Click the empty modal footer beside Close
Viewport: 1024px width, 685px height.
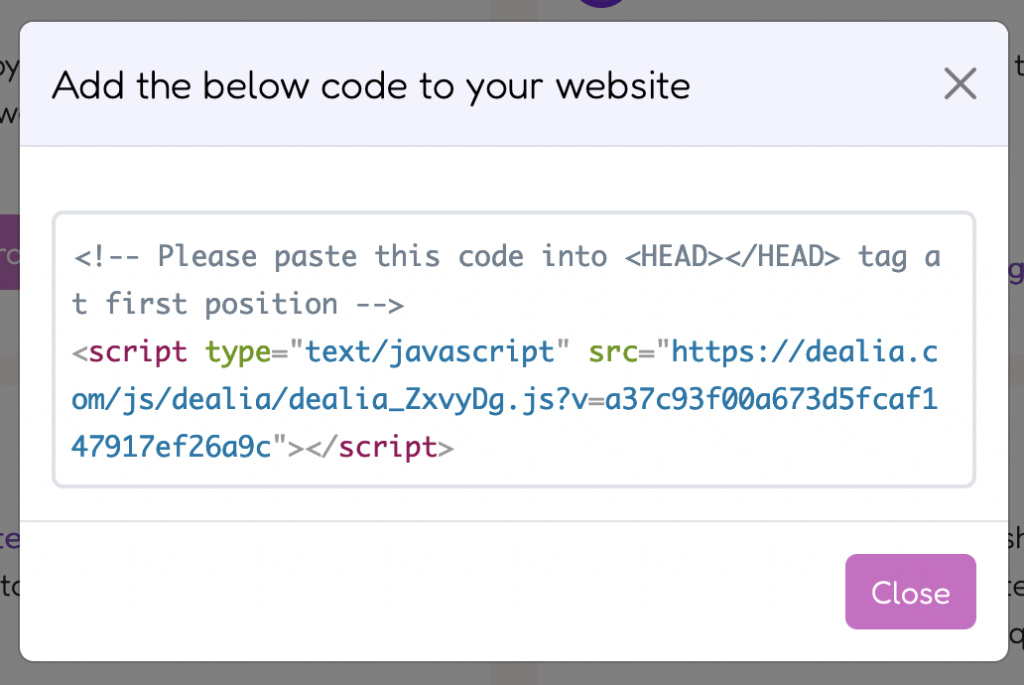tap(431, 592)
